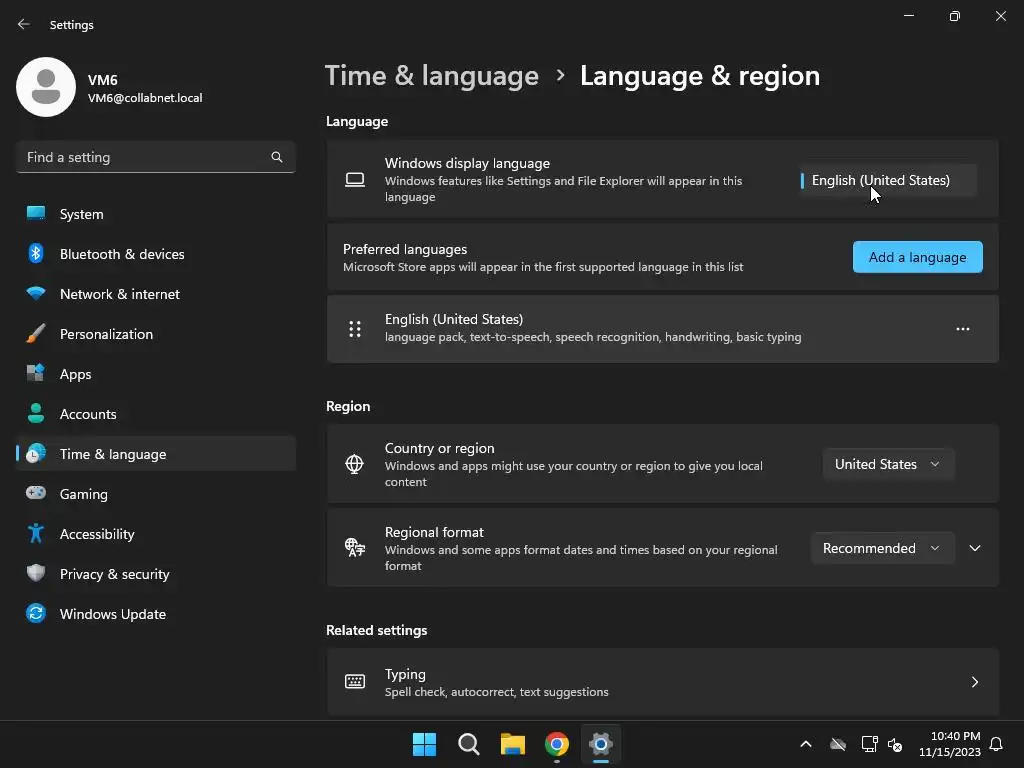Click the Regional format icon
The image size is (1024, 768).
355,547
